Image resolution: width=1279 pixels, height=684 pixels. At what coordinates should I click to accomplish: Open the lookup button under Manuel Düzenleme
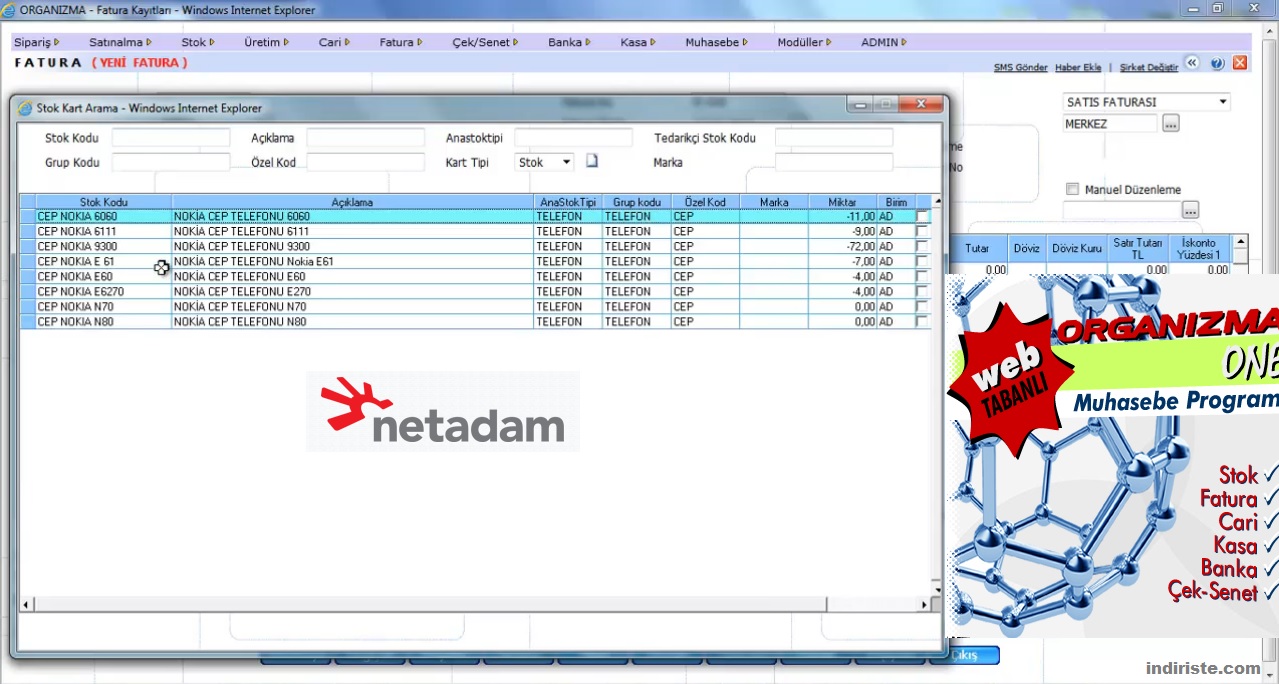coord(1190,210)
